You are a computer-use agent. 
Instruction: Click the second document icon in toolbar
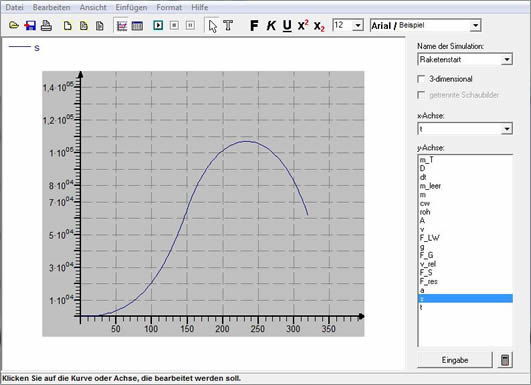(x=84, y=25)
